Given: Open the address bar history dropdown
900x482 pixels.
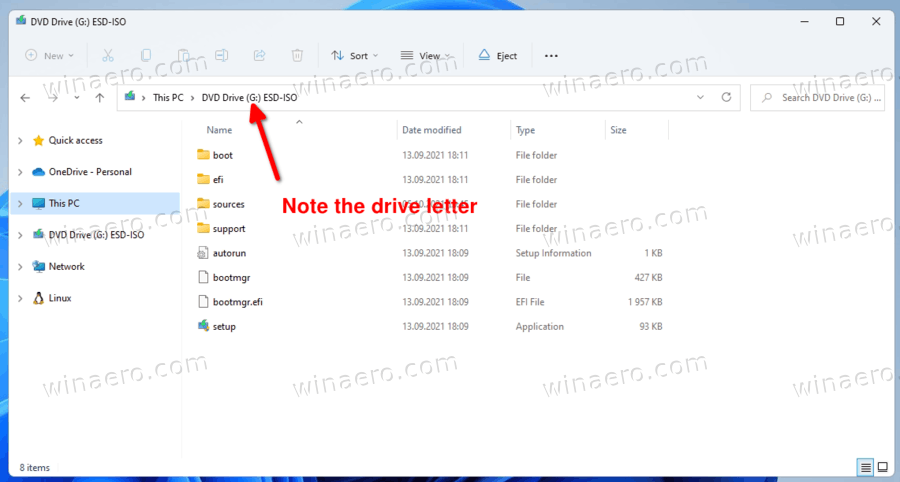Looking at the screenshot, I should click(700, 98).
